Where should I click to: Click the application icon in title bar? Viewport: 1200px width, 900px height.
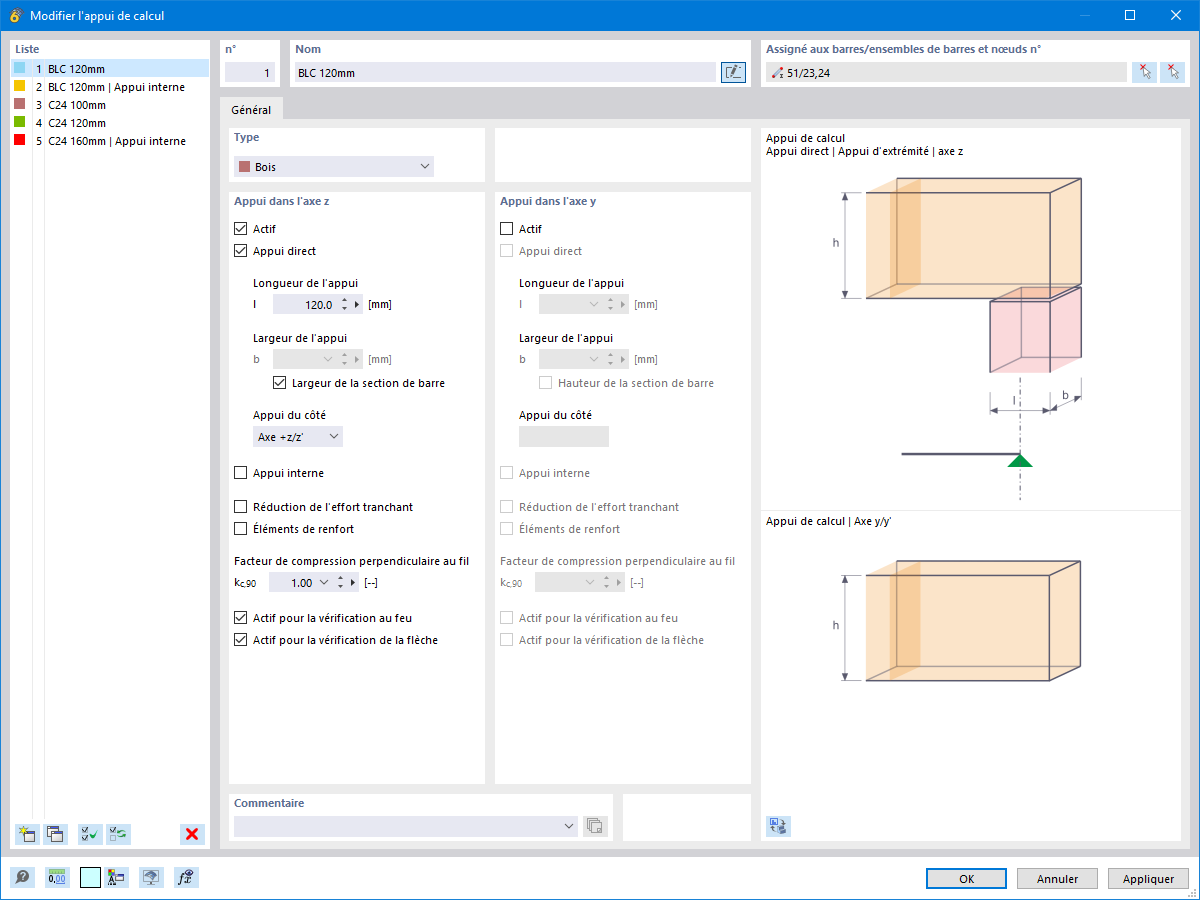click(x=15, y=15)
